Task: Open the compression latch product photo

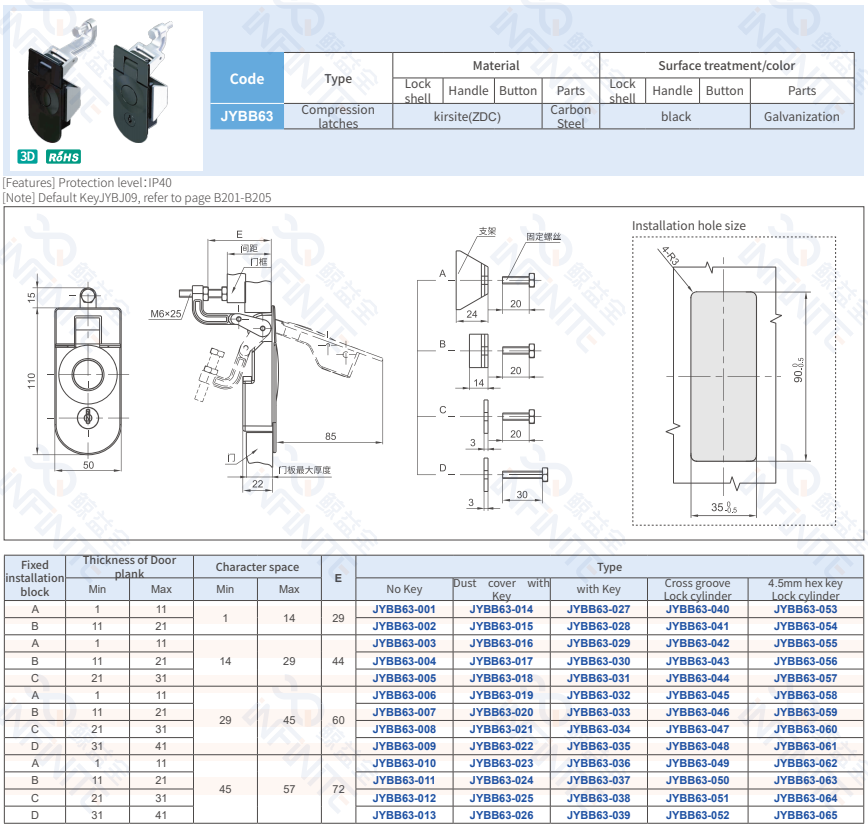Action: click(103, 87)
